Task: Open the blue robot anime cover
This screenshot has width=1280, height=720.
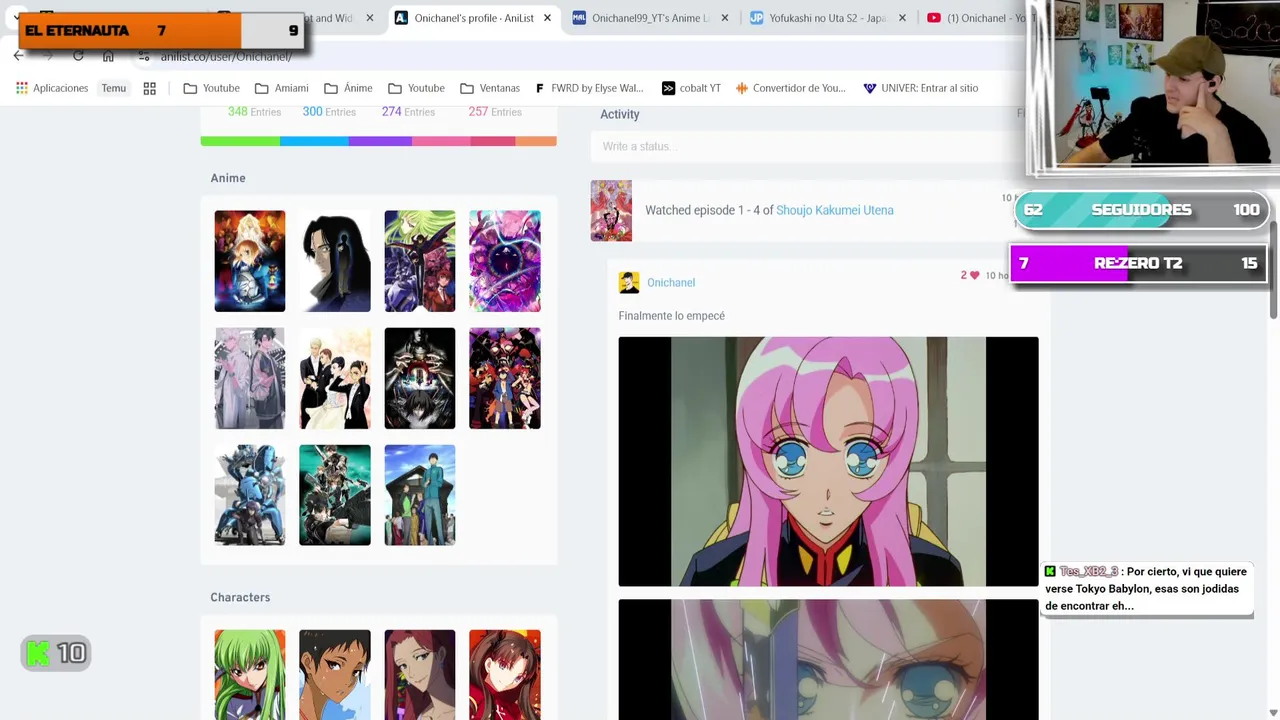Action: (x=250, y=495)
